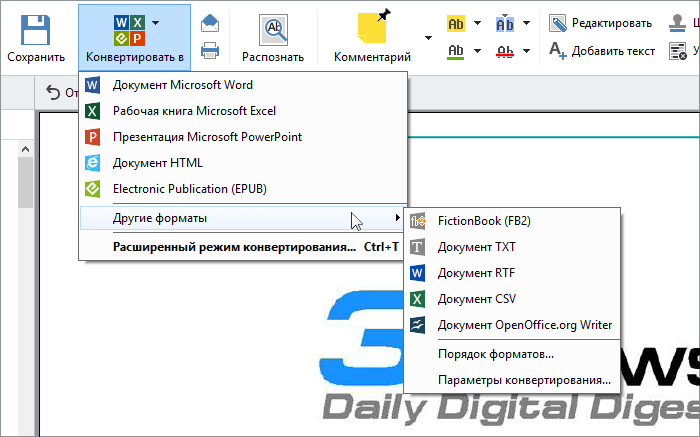
Task: Click the yellow Комментарий sticky note icon
Action: point(374,28)
